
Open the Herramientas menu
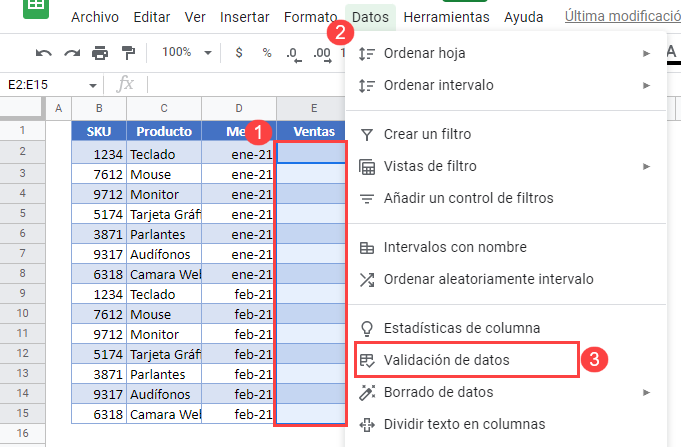pos(446,17)
